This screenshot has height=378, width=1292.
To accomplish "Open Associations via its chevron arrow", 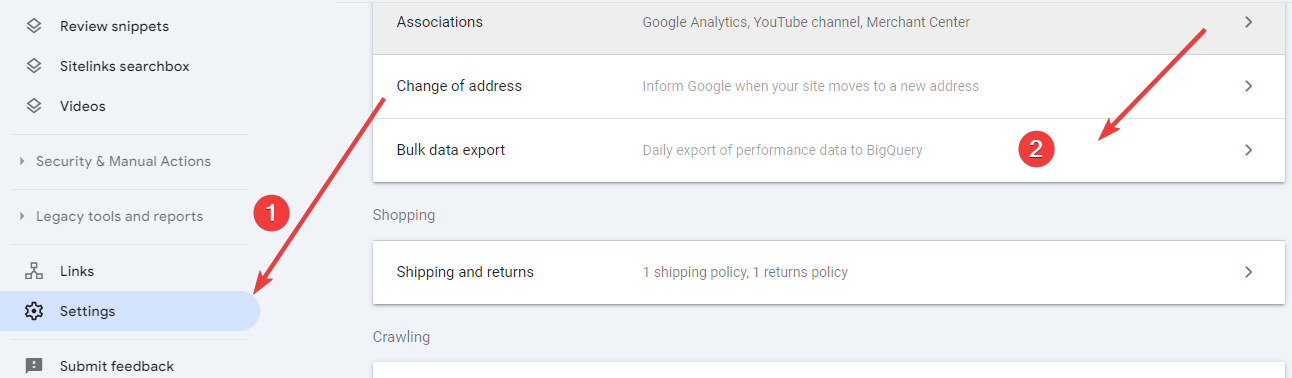I will tap(1248, 22).
